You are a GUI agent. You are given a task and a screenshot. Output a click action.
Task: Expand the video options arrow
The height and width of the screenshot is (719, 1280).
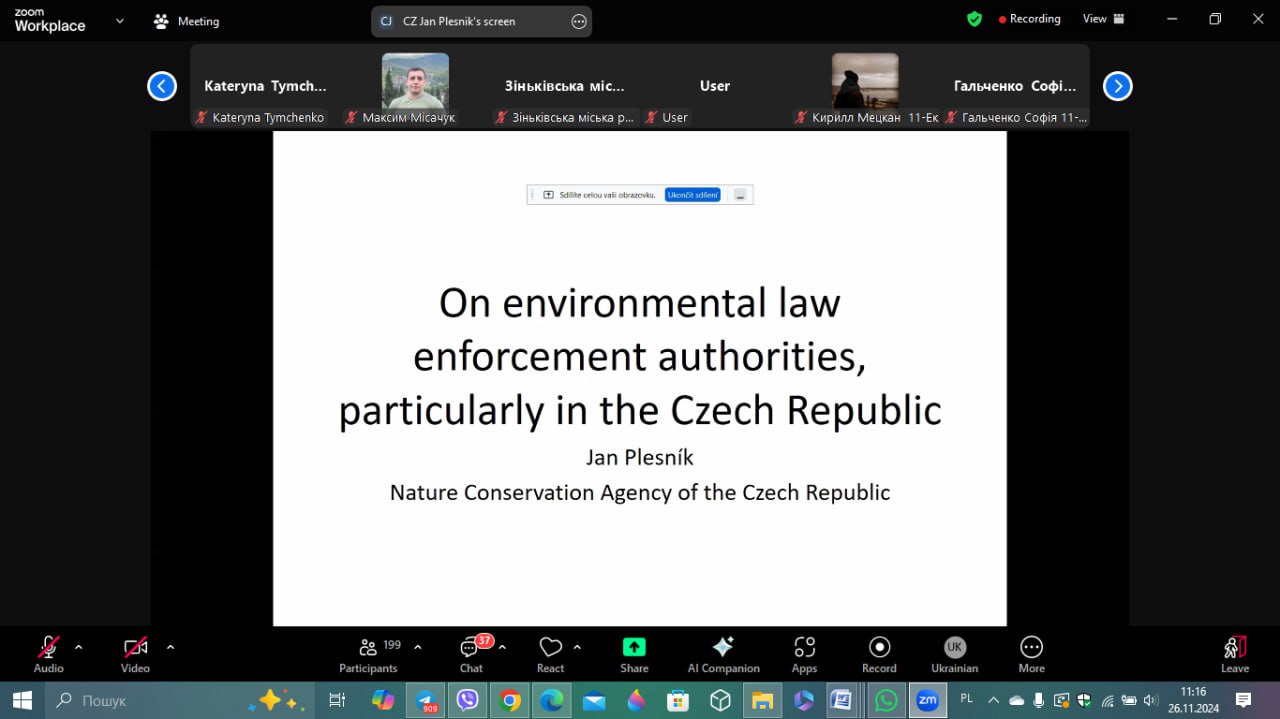point(170,647)
